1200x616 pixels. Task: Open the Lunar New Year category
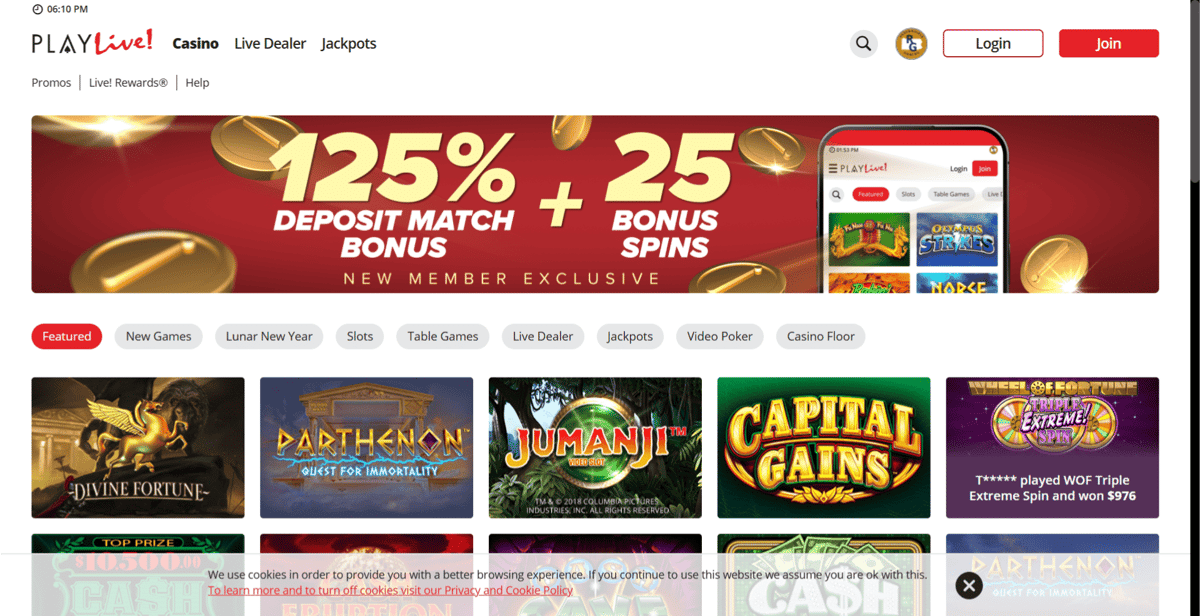tap(269, 336)
